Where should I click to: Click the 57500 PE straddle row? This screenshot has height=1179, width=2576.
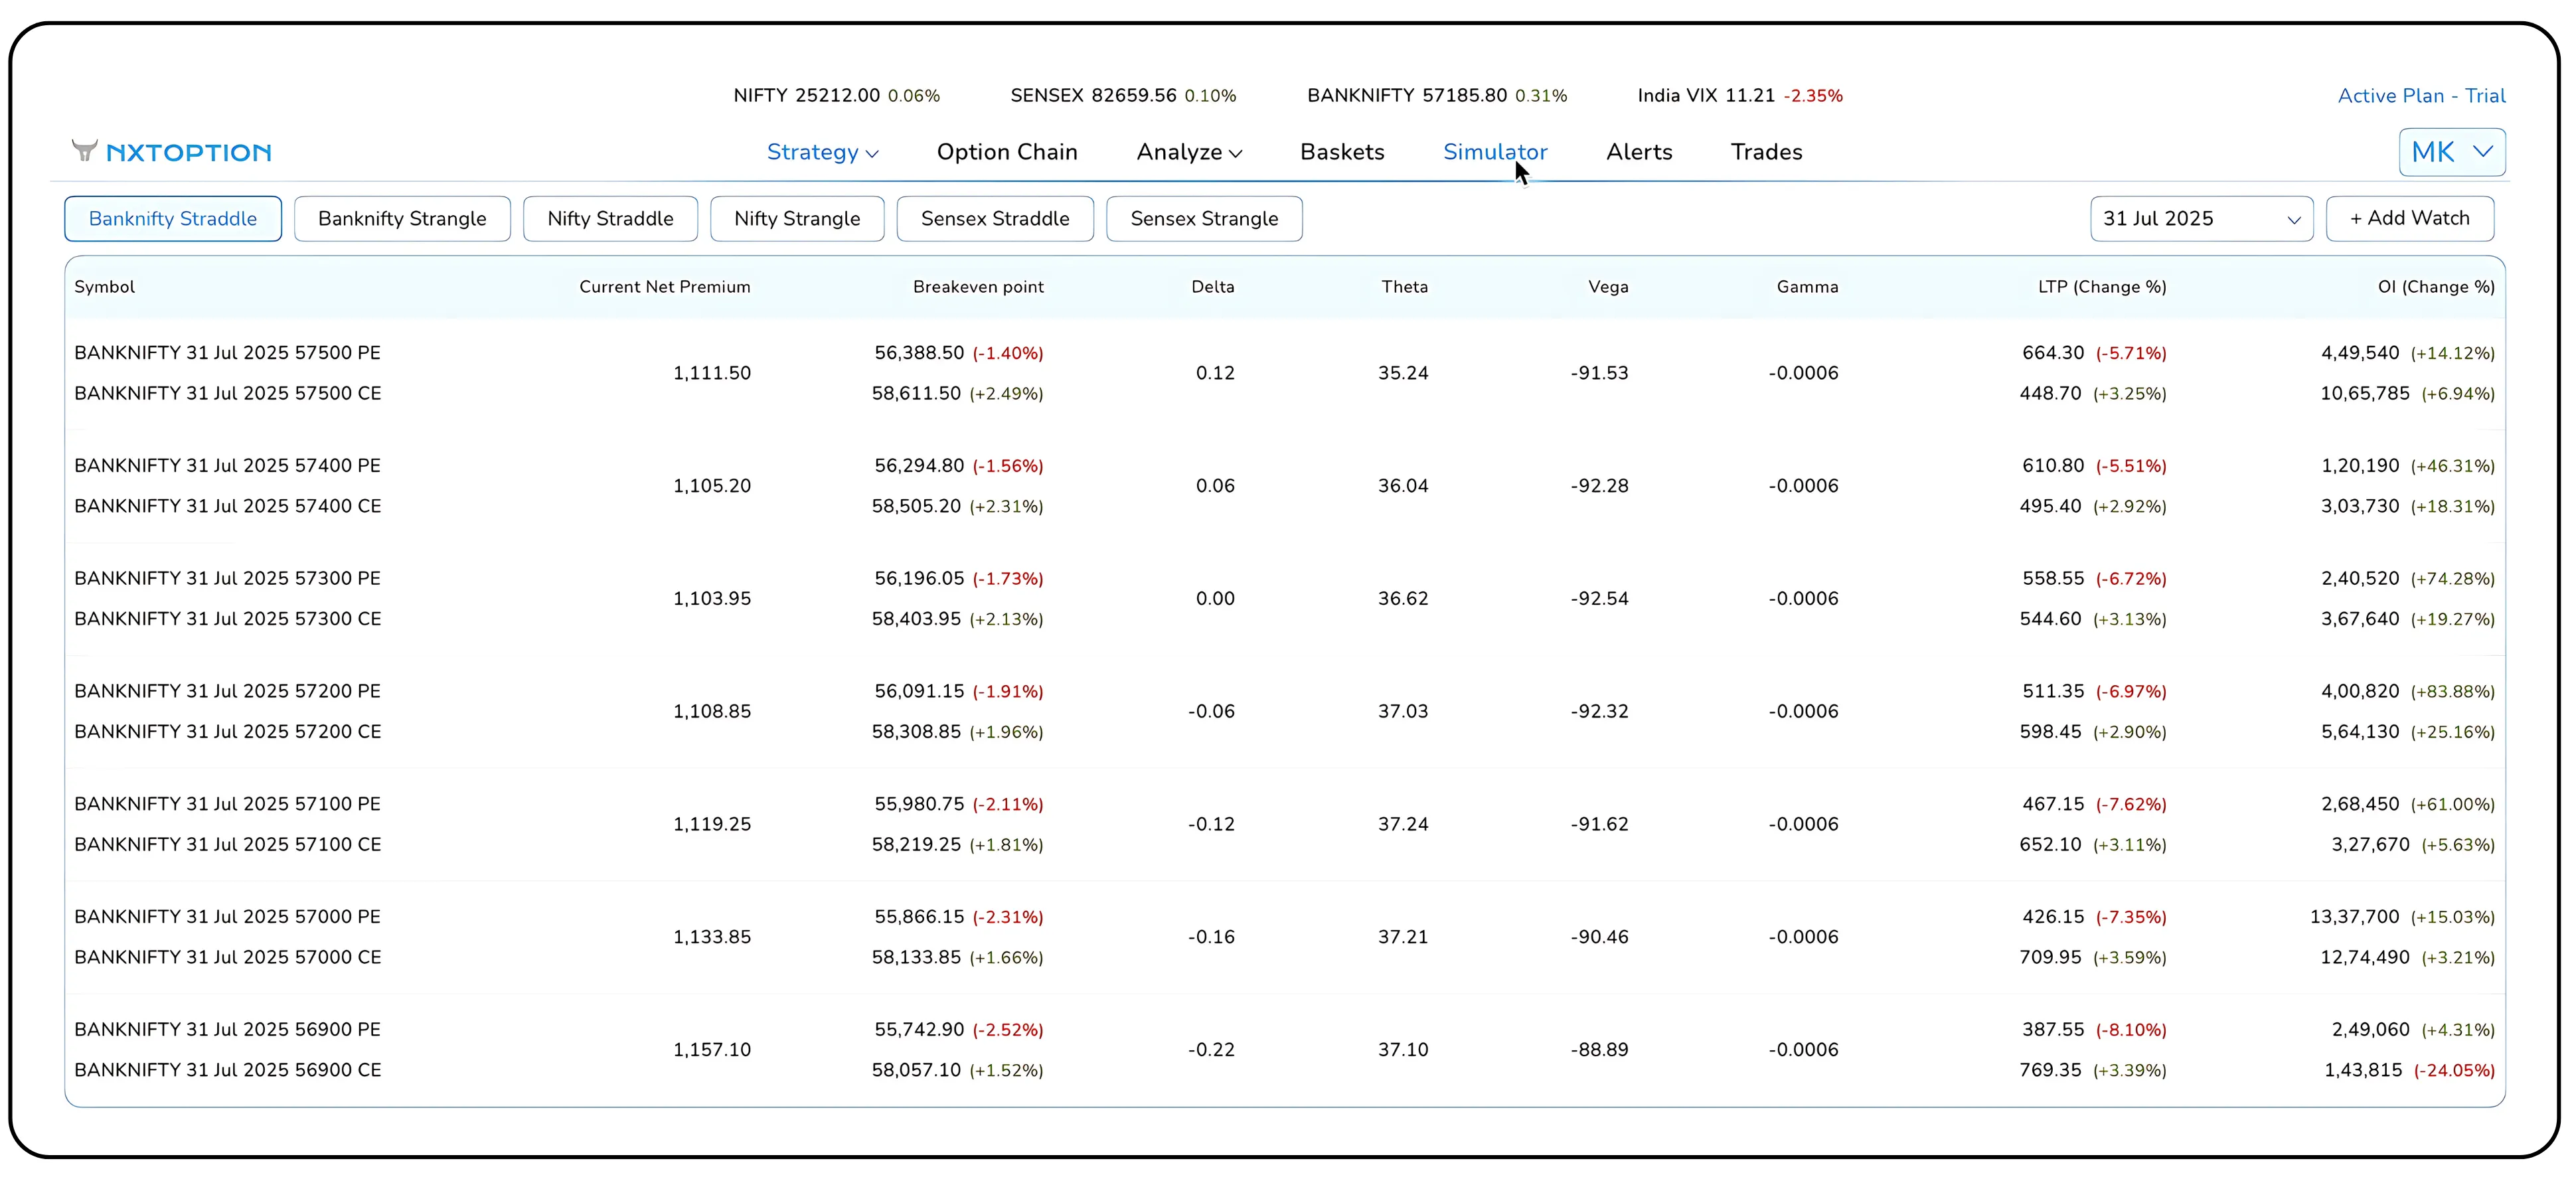coord(227,353)
